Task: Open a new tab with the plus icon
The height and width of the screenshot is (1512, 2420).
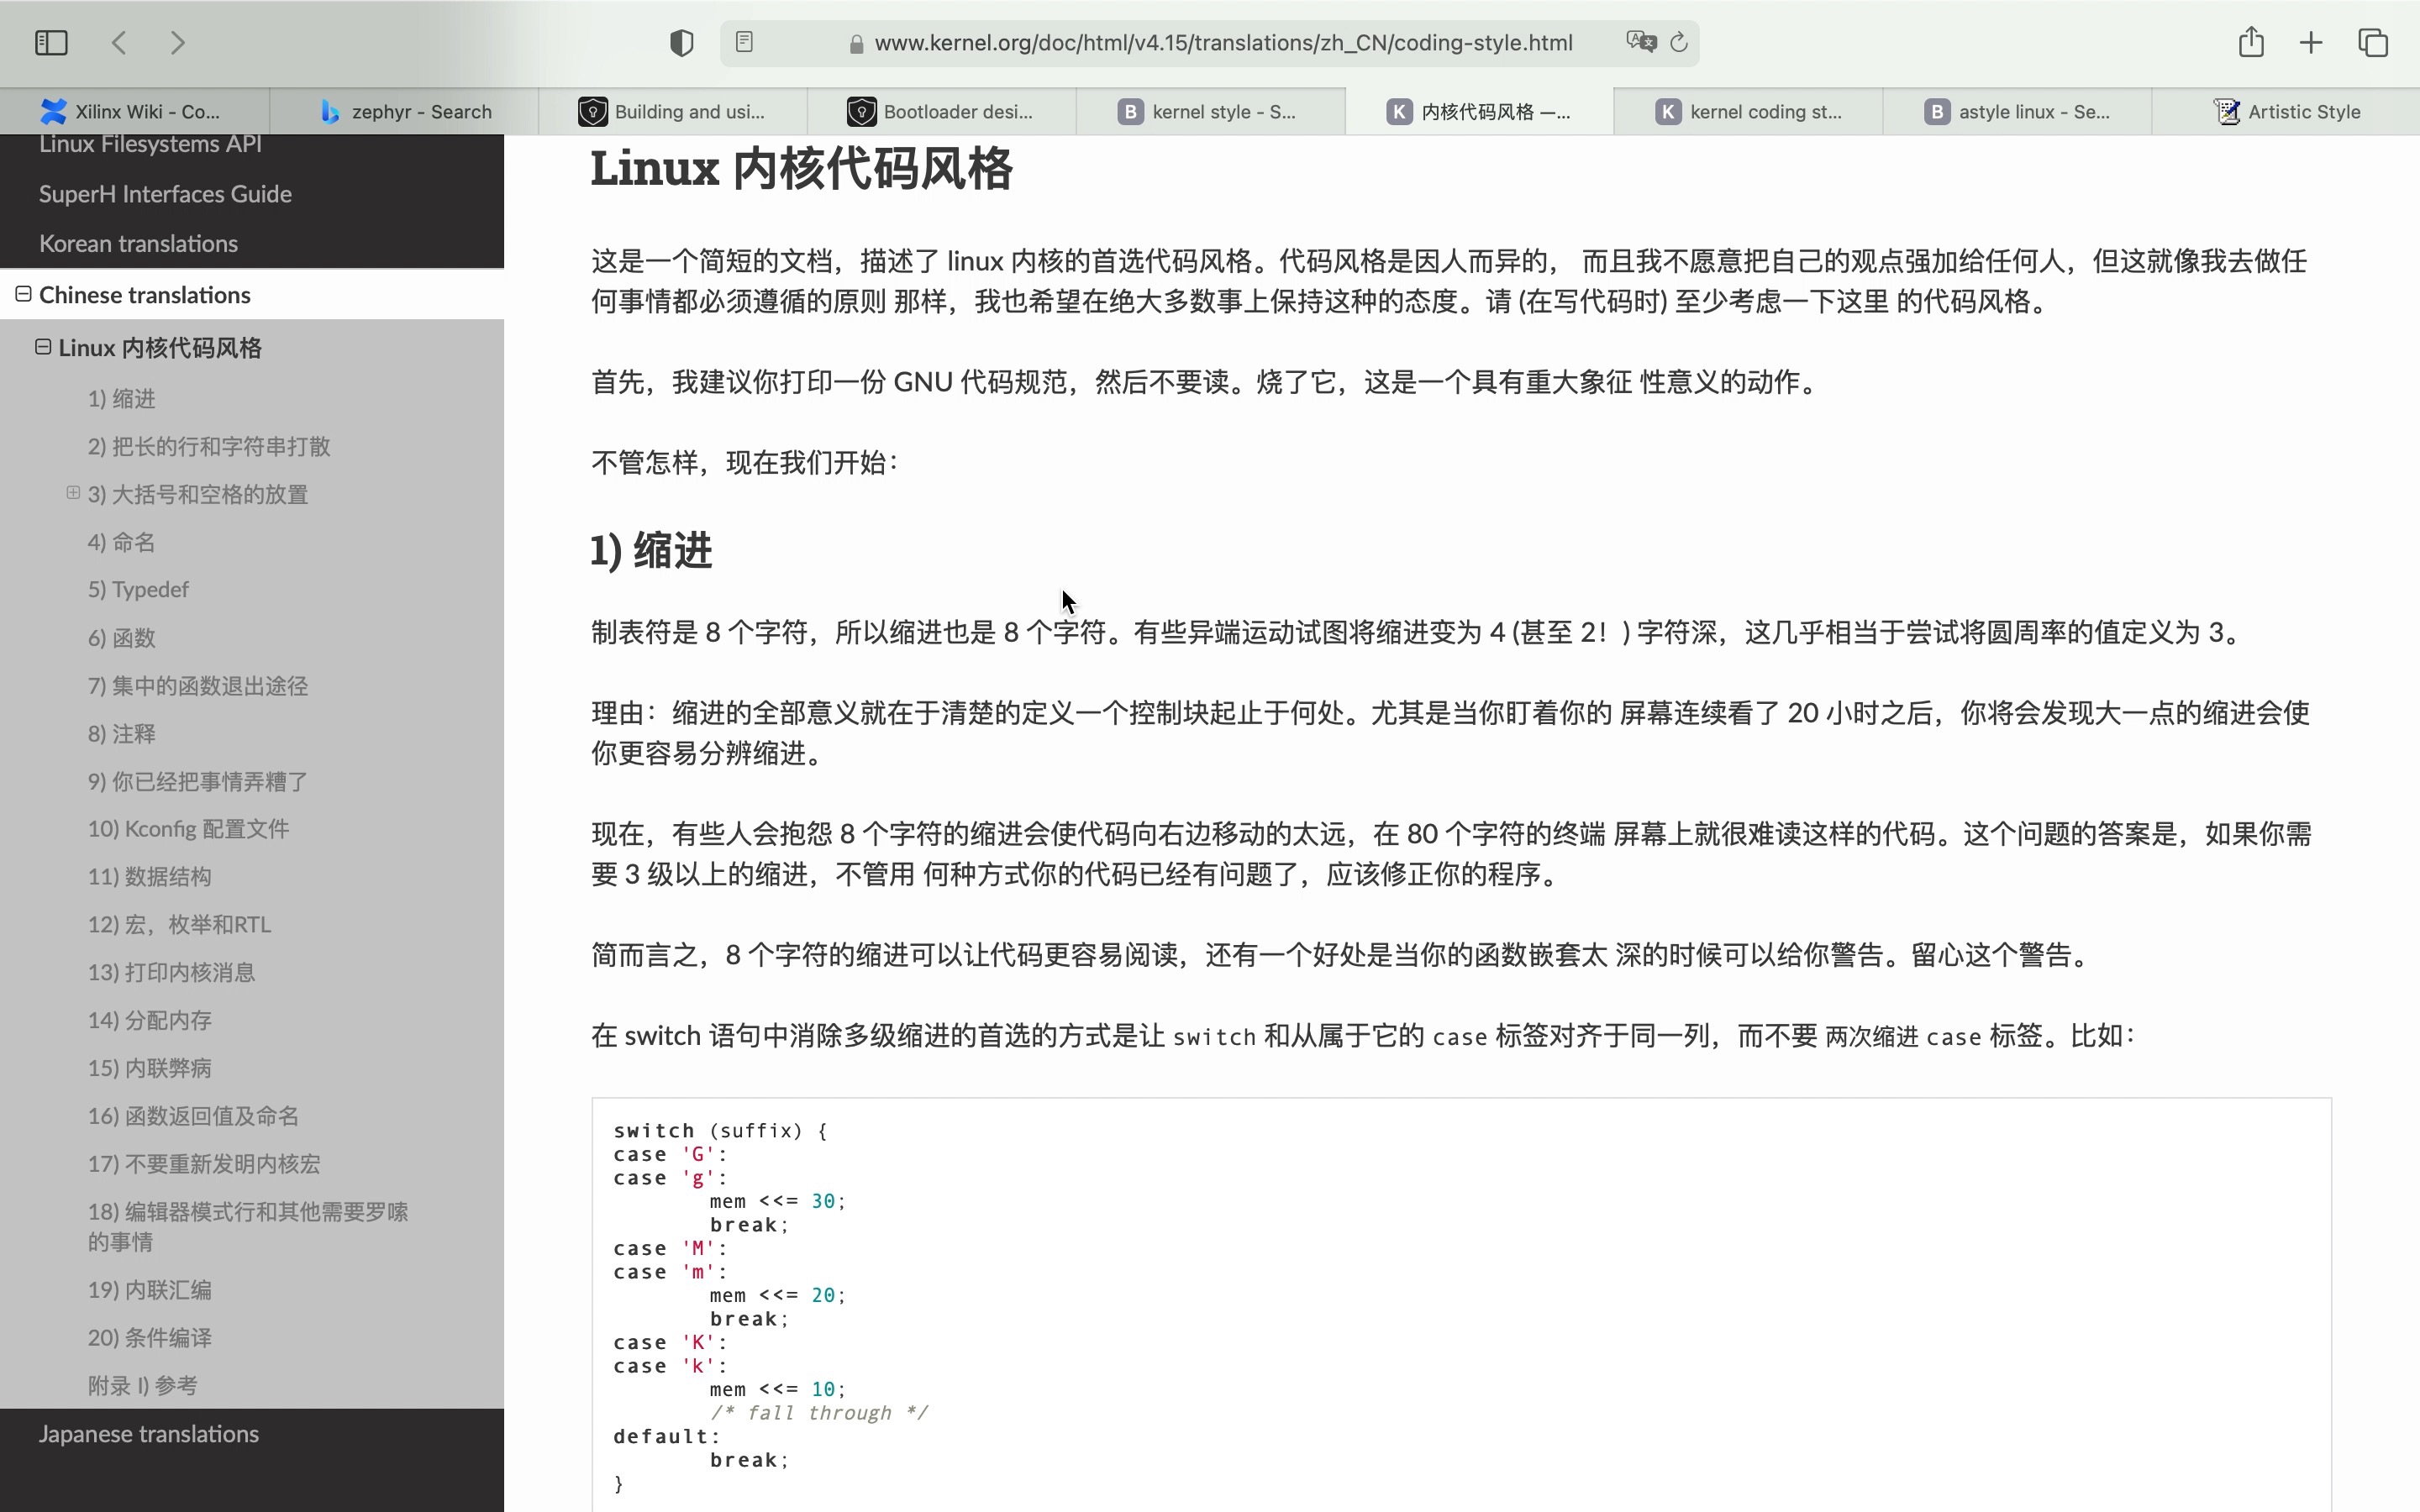Action: point(2310,43)
